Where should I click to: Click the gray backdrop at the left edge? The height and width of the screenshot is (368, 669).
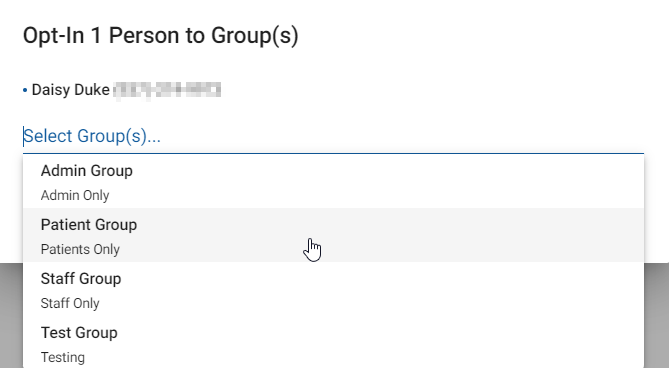coord(11,316)
